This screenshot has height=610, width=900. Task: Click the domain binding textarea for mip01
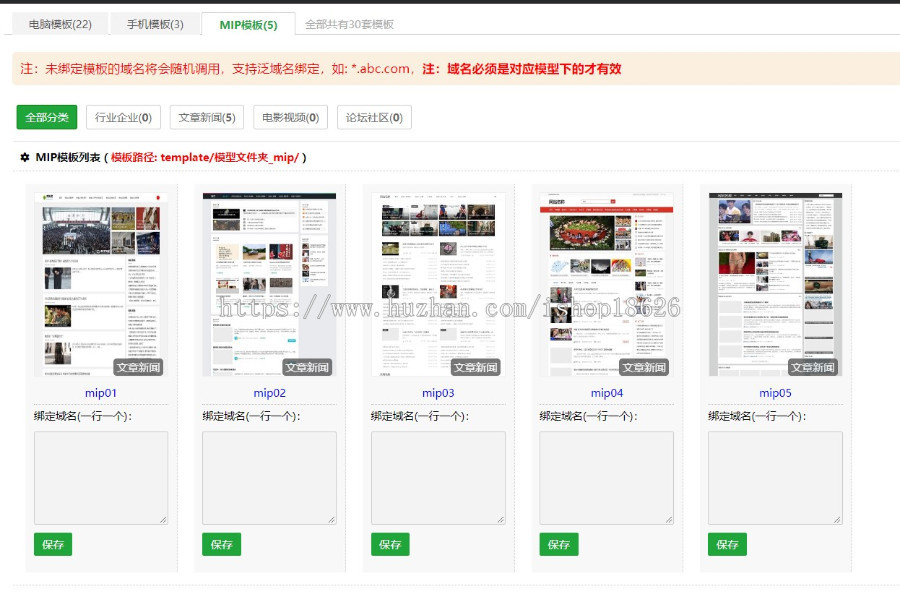[101, 478]
